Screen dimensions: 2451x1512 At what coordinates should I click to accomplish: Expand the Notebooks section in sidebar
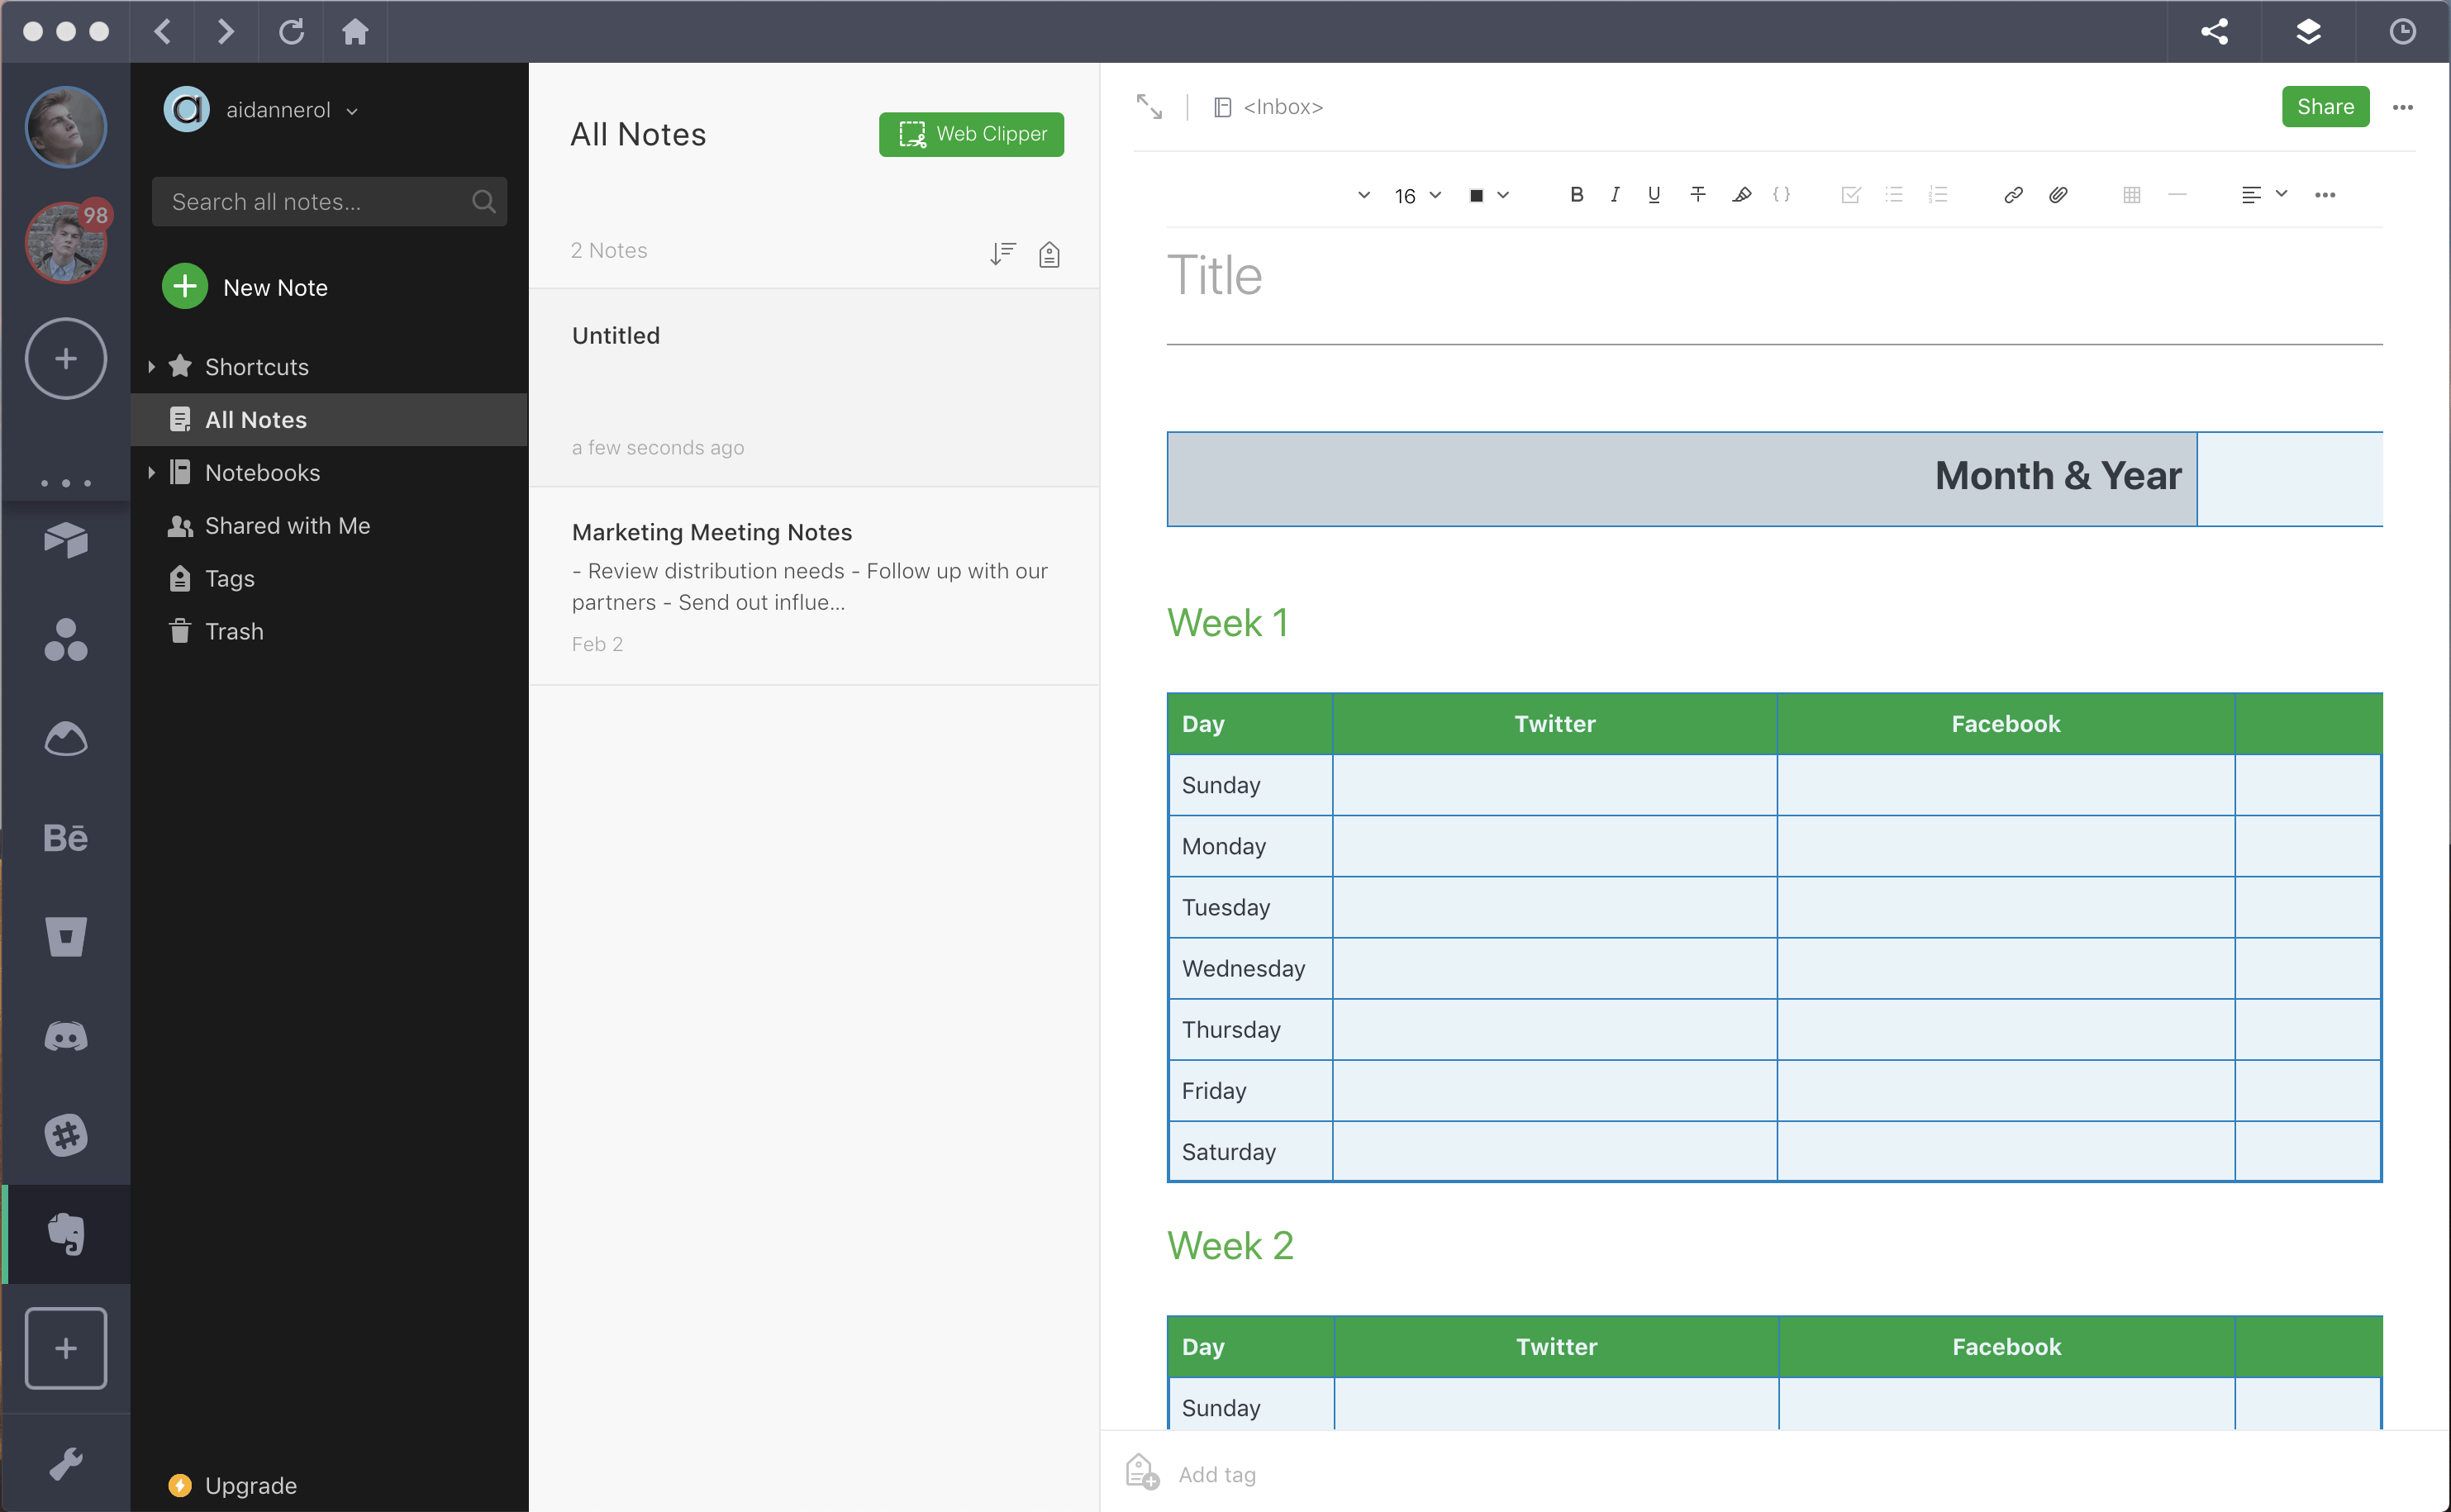(x=152, y=471)
